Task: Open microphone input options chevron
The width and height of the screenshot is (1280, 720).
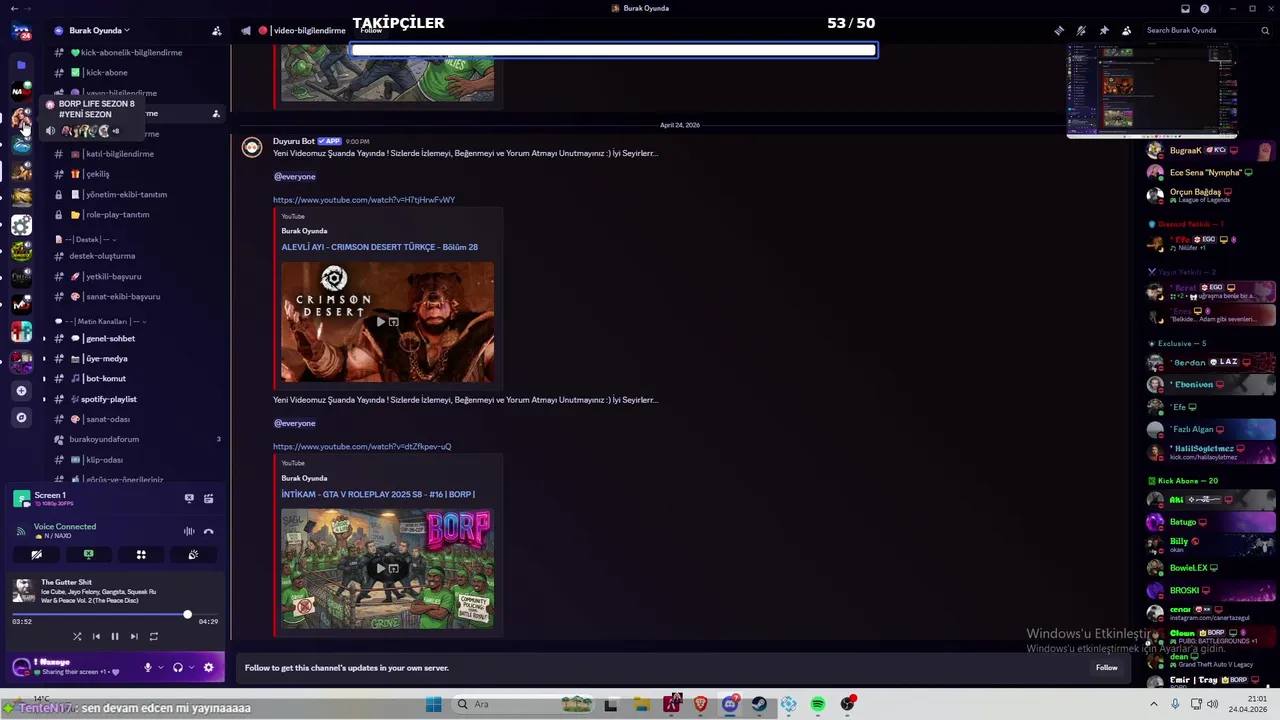Action: coord(160,667)
